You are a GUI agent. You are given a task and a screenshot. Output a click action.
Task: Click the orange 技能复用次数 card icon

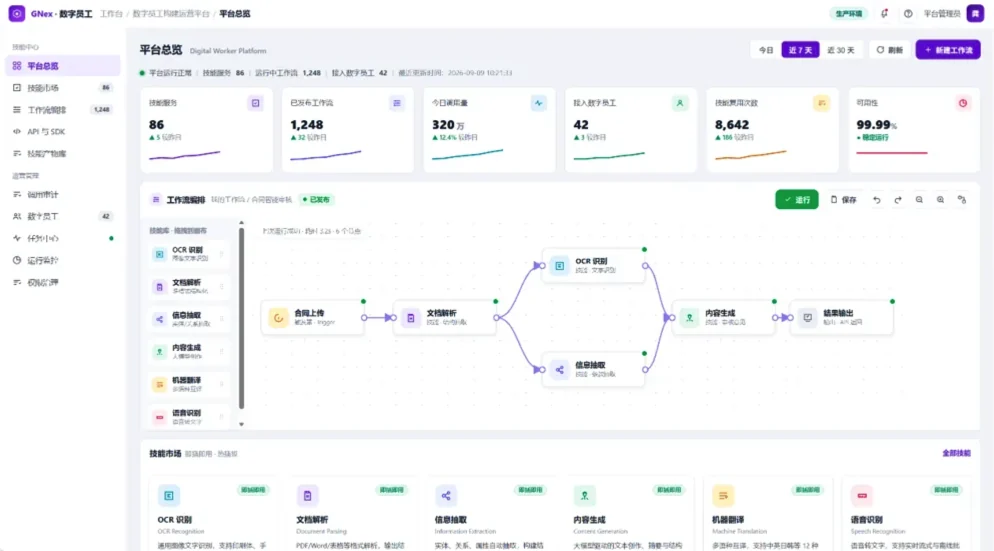(x=822, y=103)
